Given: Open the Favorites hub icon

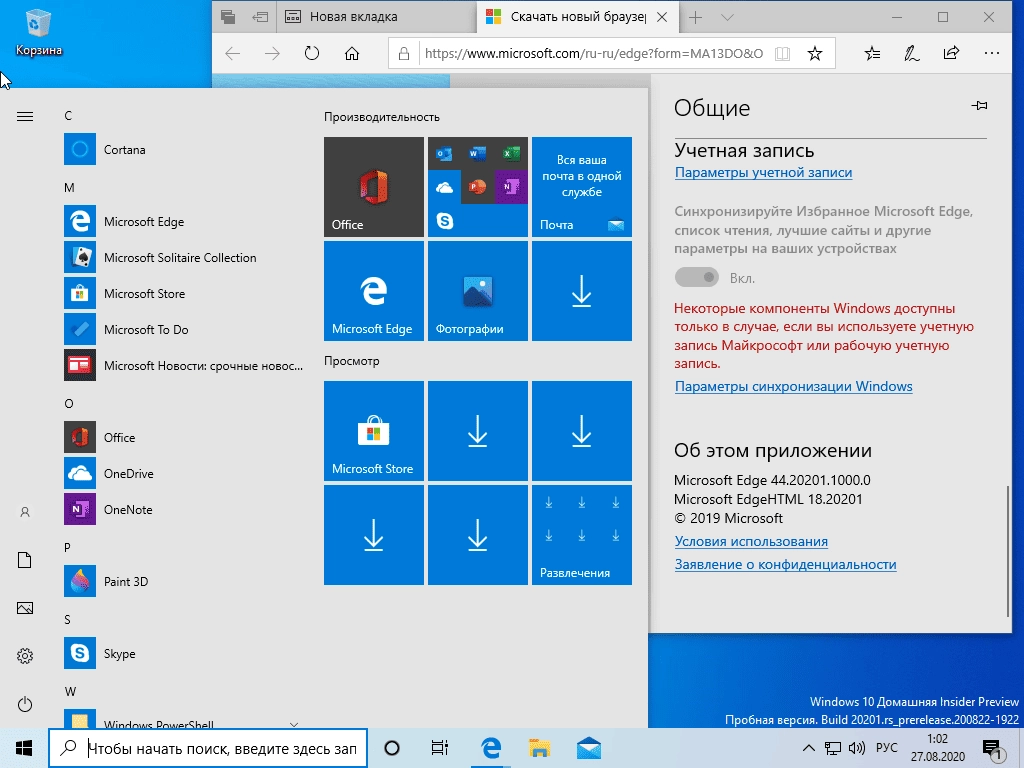Looking at the screenshot, I should (x=872, y=54).
